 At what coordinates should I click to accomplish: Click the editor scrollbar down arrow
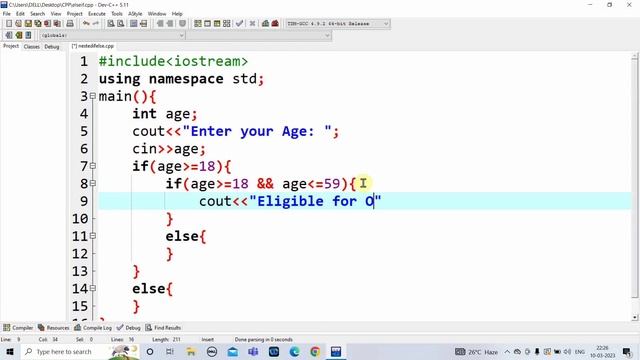635,317
